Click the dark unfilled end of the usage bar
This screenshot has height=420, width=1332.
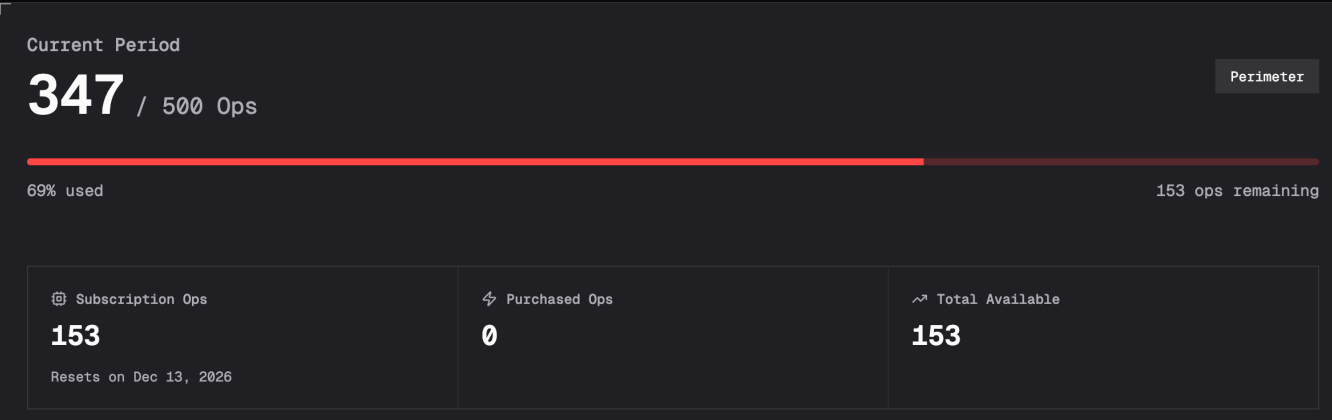click(1120, 161)
